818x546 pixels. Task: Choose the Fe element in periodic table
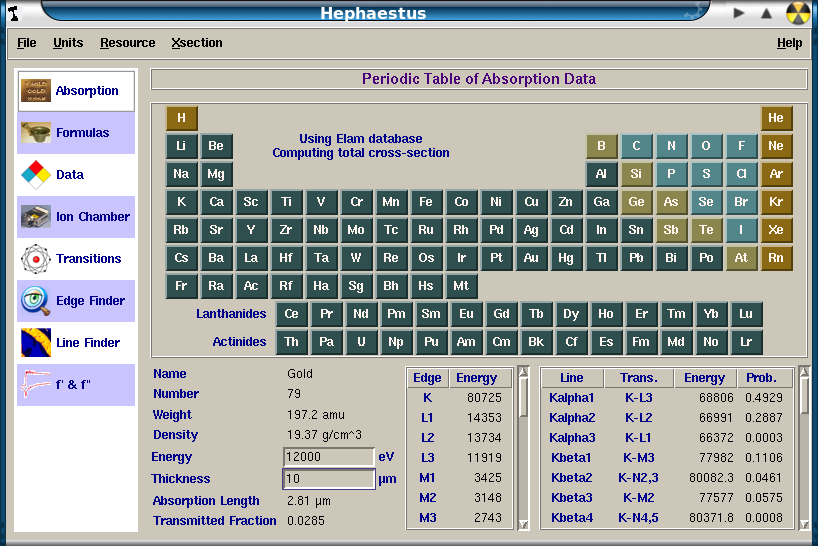(426, 202)
